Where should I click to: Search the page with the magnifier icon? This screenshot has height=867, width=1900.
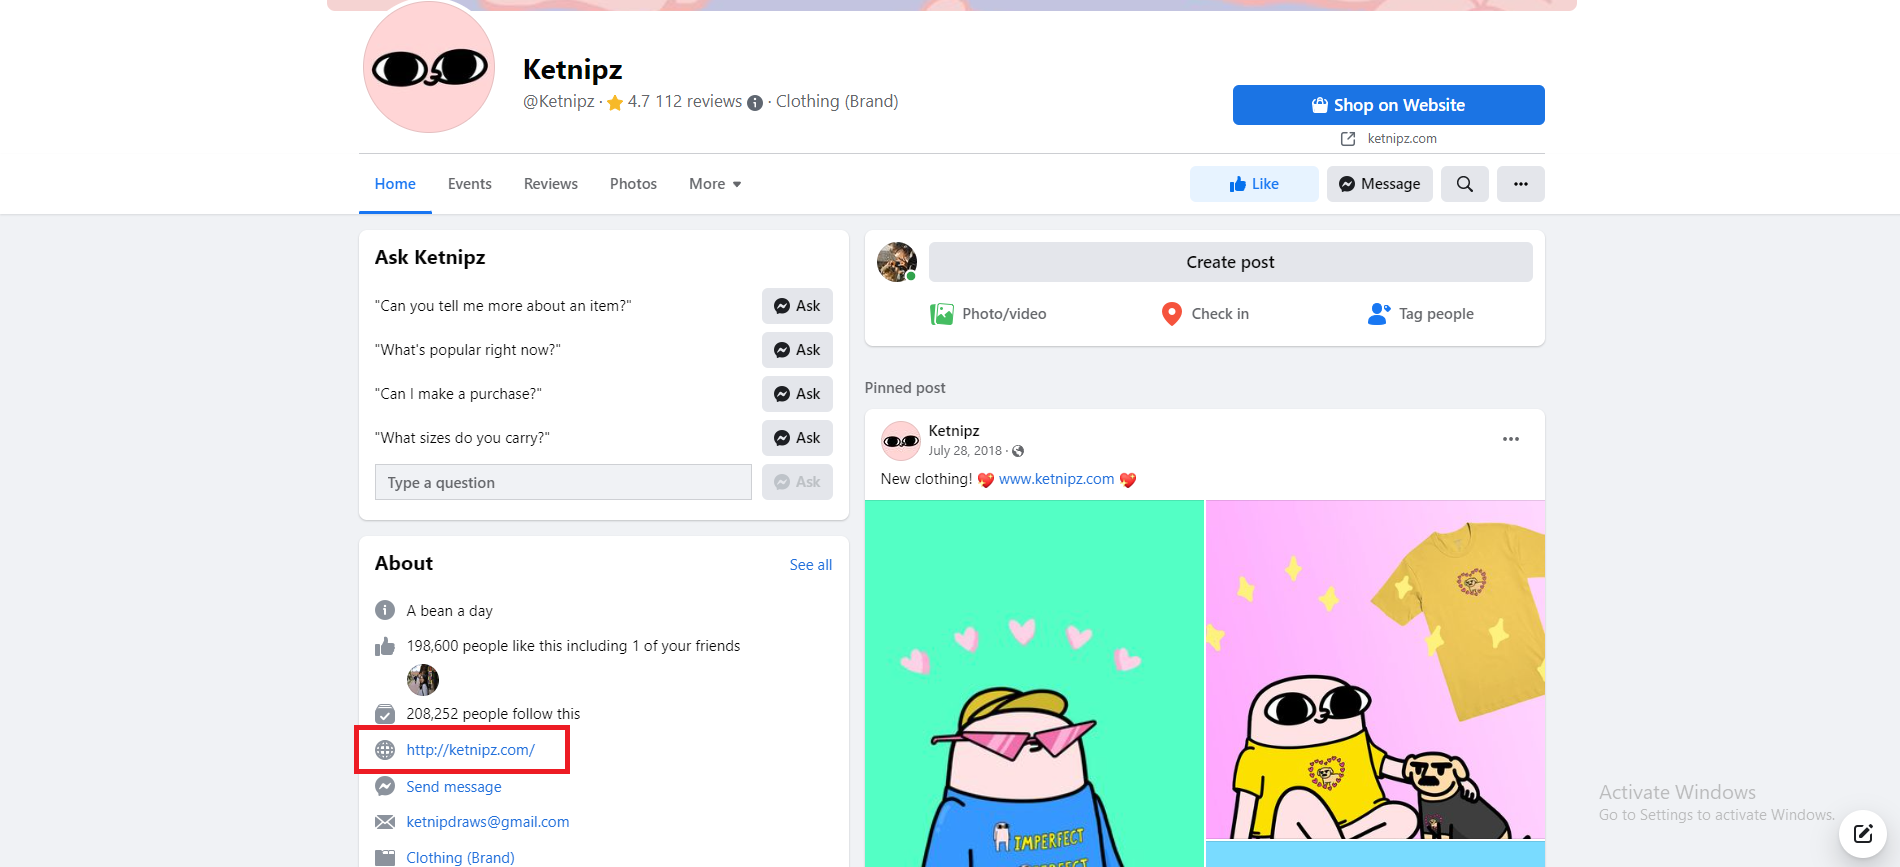point(1465,184)
